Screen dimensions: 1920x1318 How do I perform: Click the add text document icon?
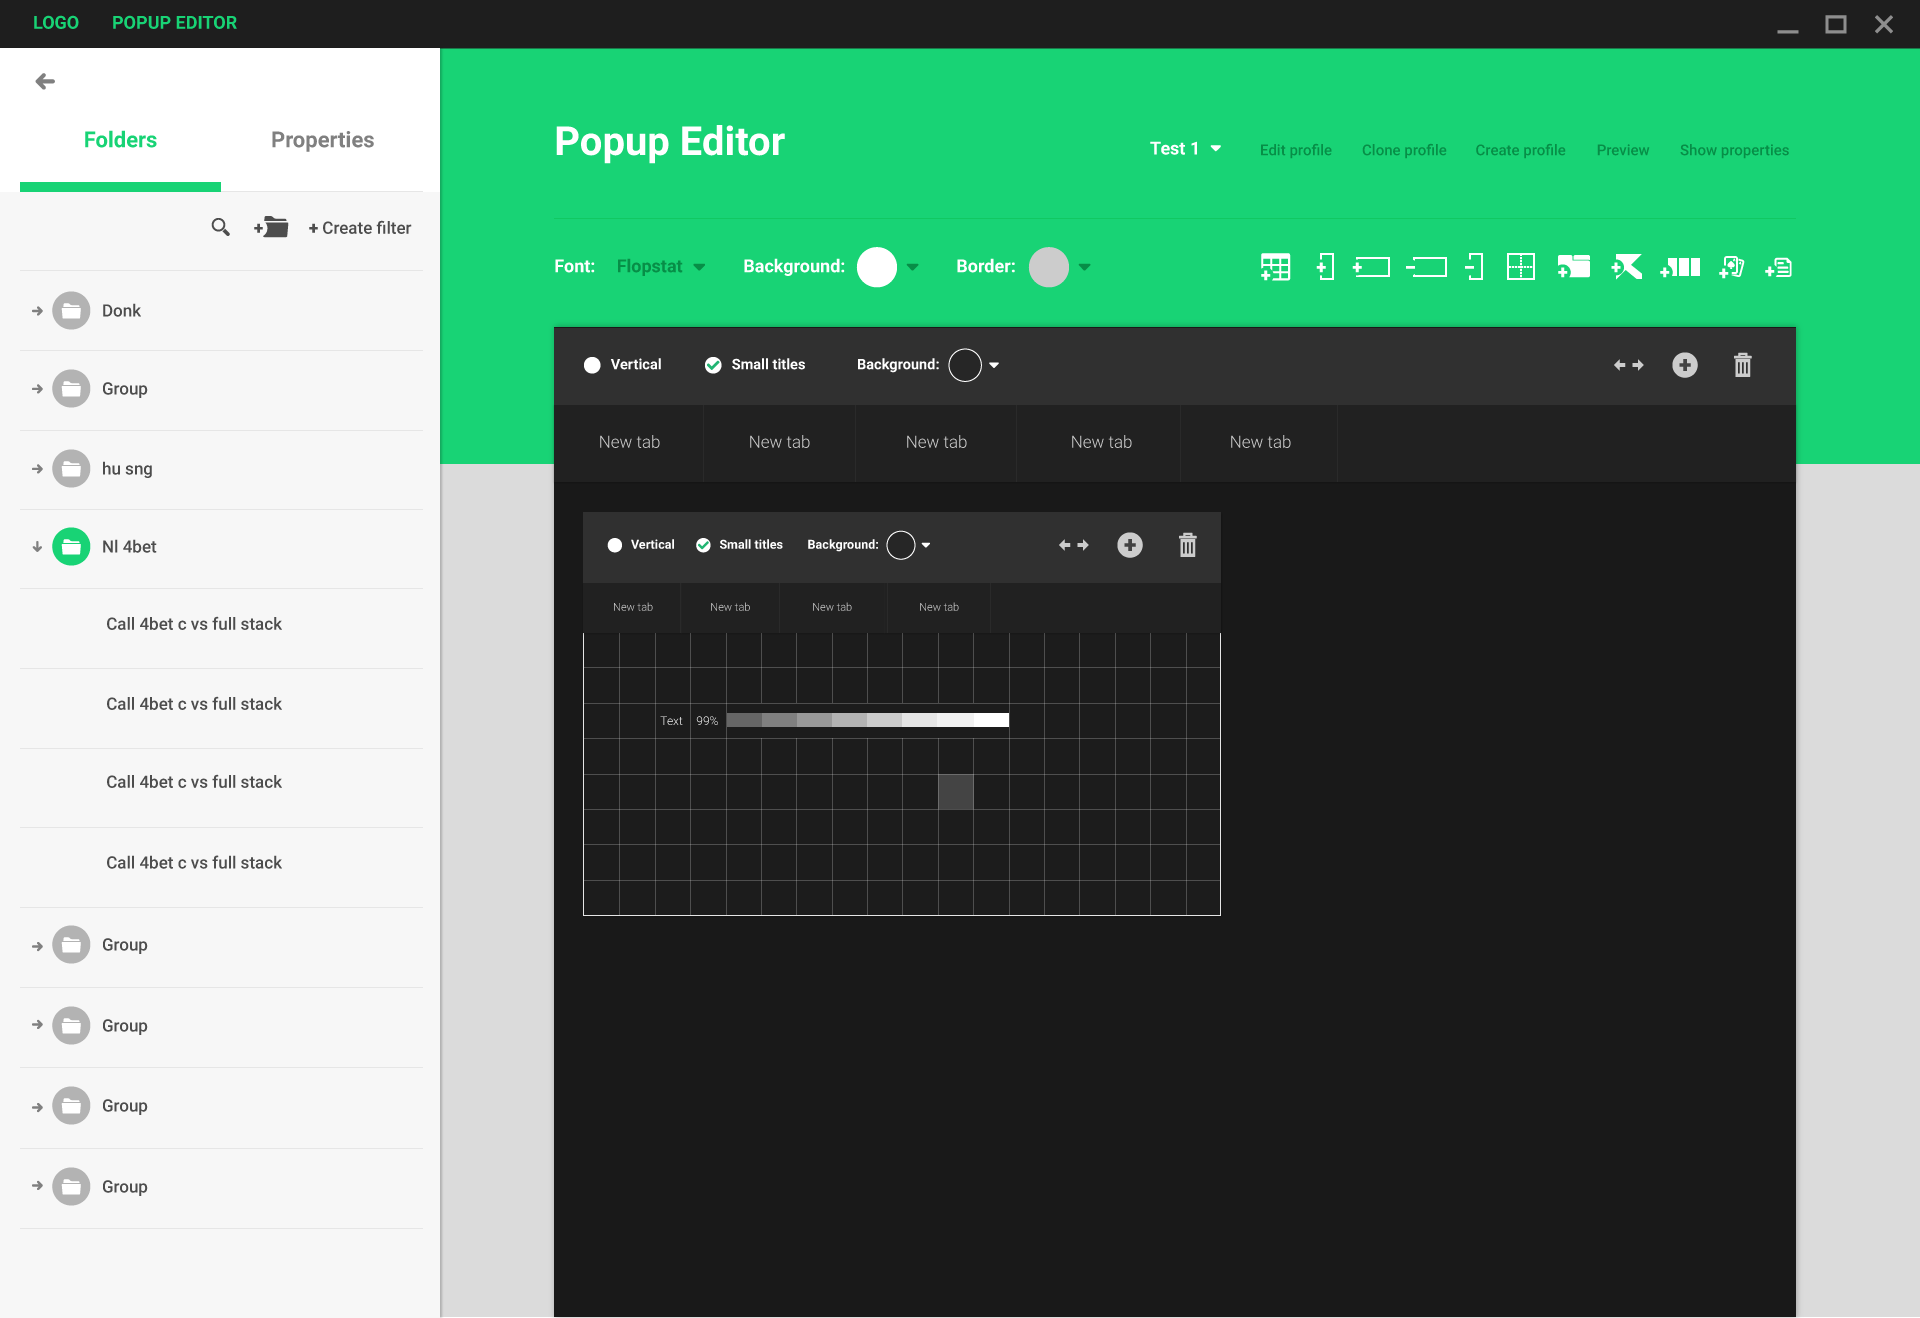pos(1778,267)
